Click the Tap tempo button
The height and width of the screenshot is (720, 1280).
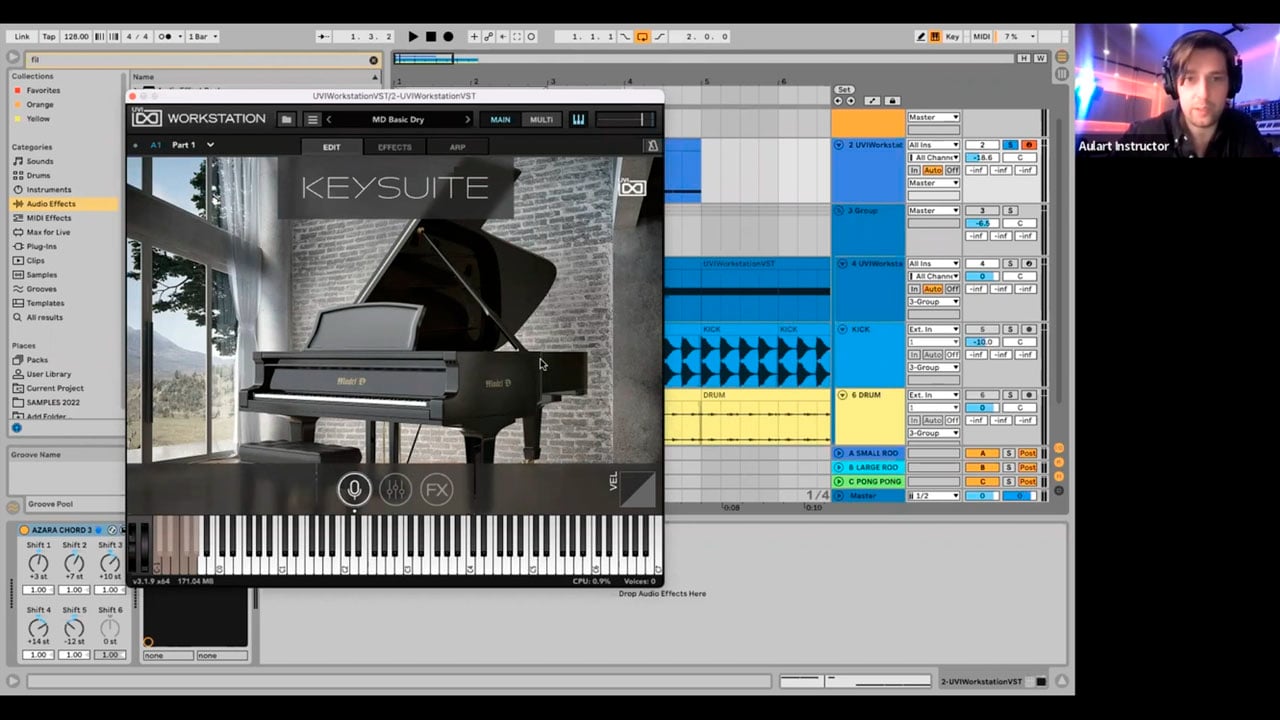[x=49, y=36]
